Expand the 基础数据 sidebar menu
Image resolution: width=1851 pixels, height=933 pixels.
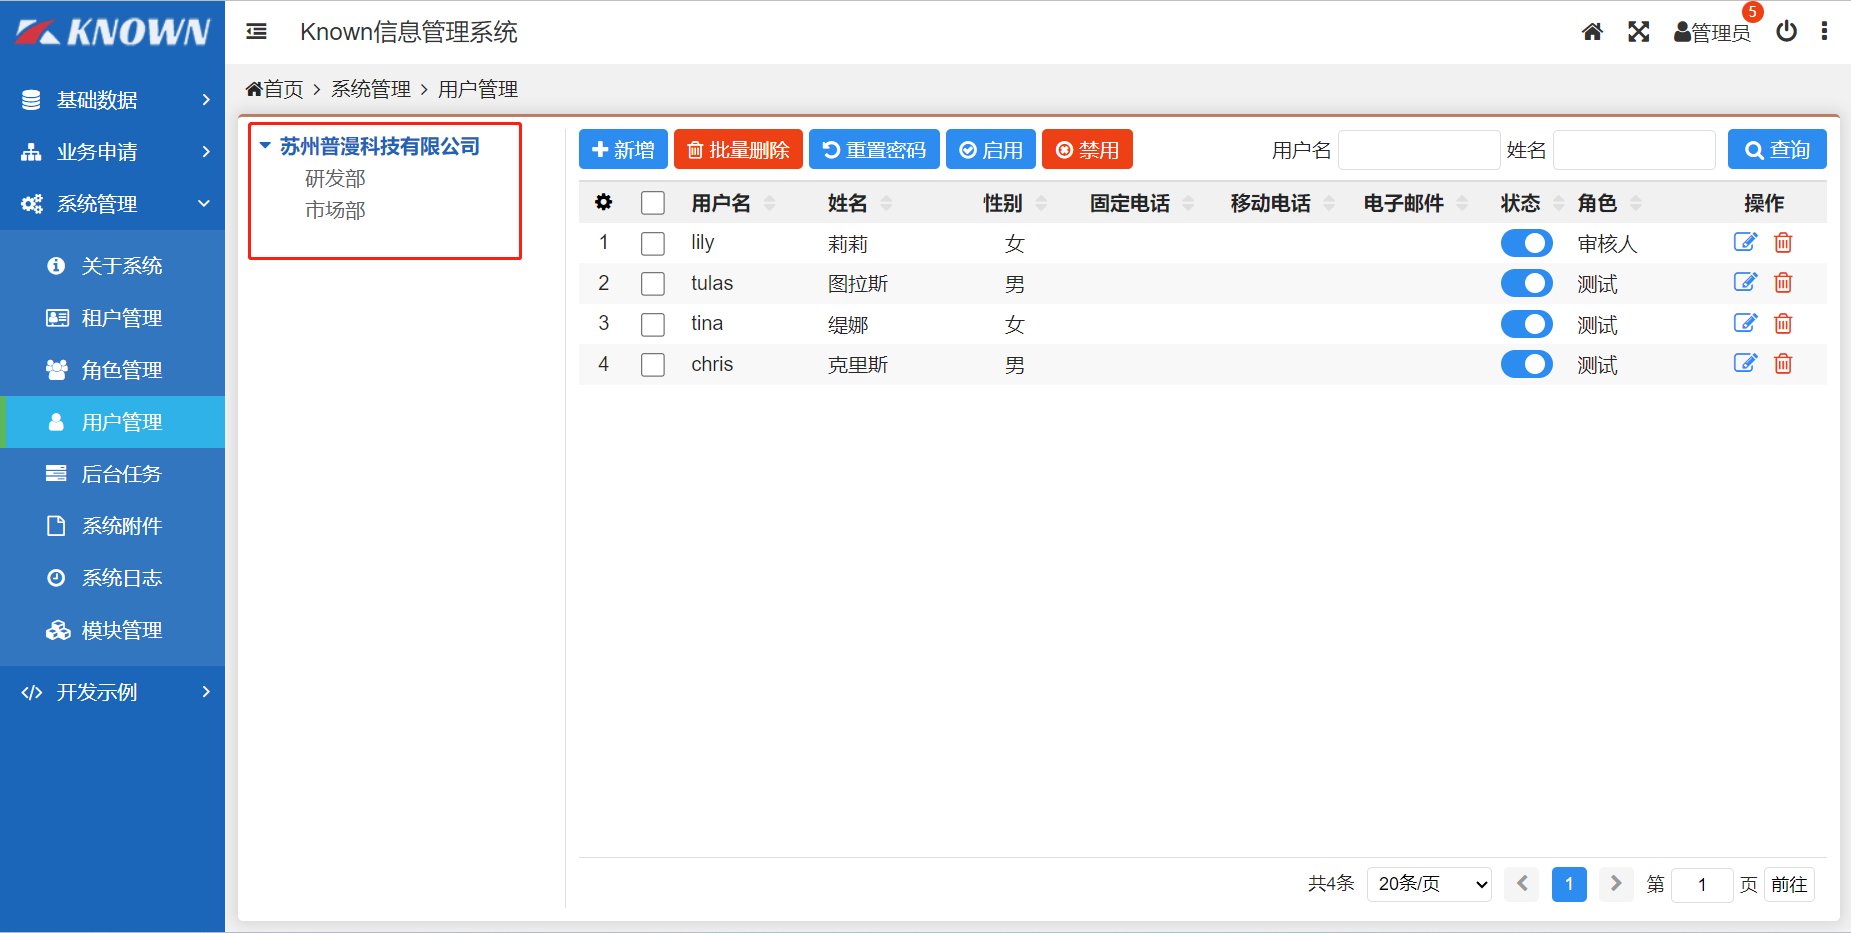(x=112, y=100)
